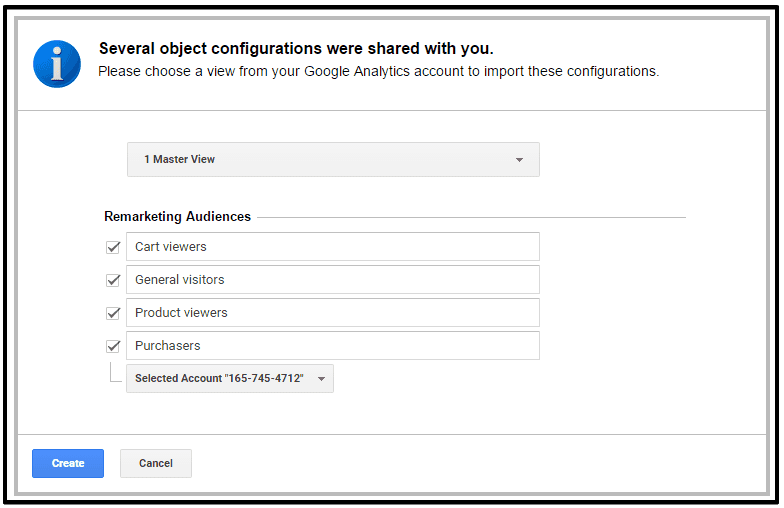Select the Purchasers text input
Screen dimensions: 784x508
tap(333, 346)
